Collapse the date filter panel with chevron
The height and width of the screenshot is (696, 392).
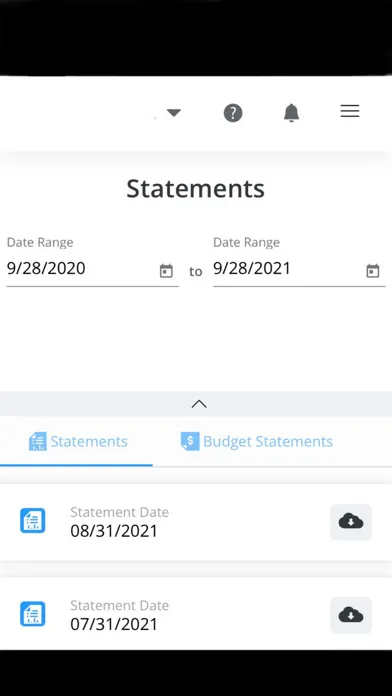point(199,404)
